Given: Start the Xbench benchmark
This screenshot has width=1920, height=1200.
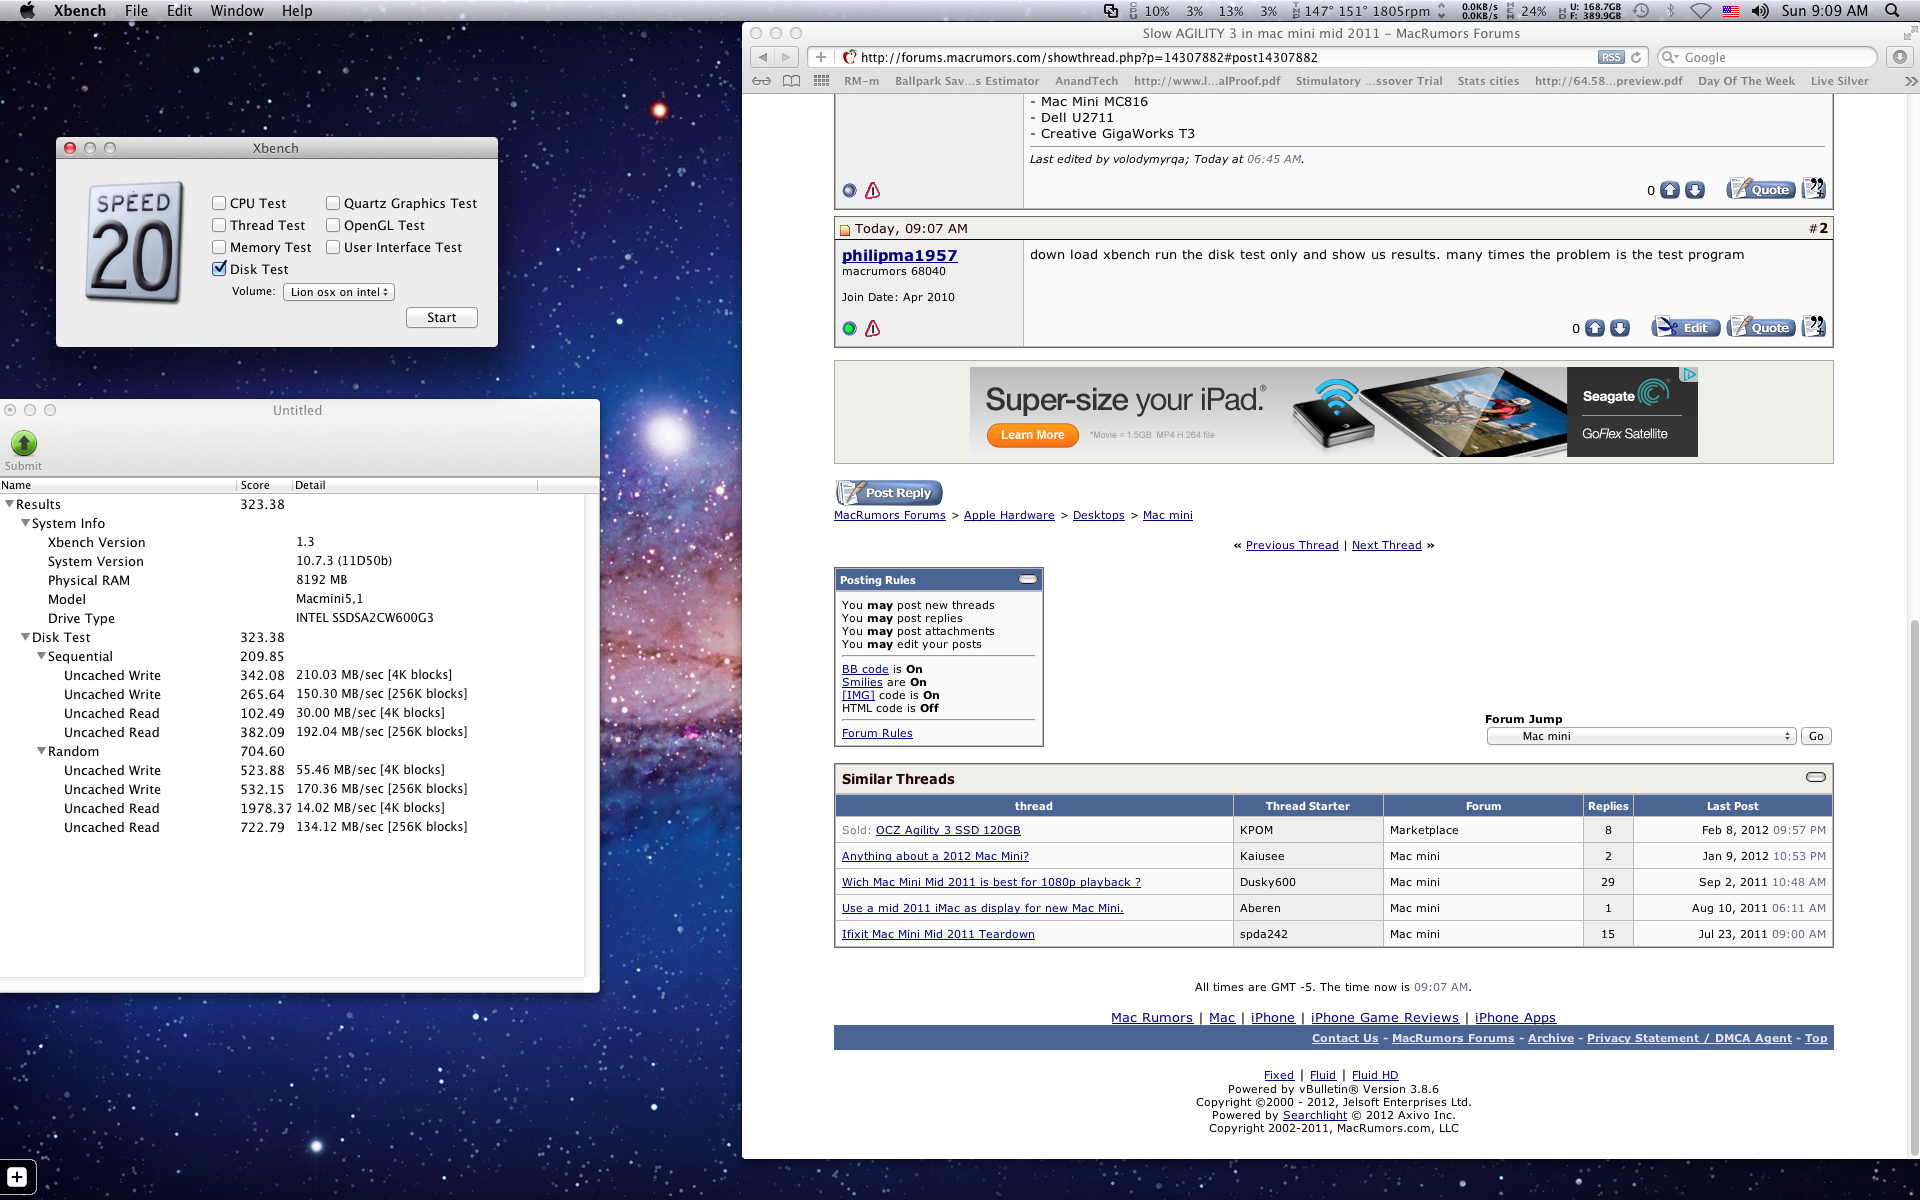Looking at the screenshot, I should click(x=441, y=318).
